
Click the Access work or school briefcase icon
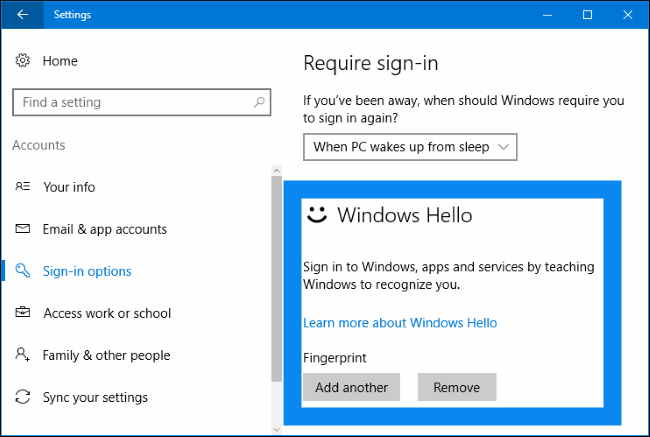pos(23,313)
